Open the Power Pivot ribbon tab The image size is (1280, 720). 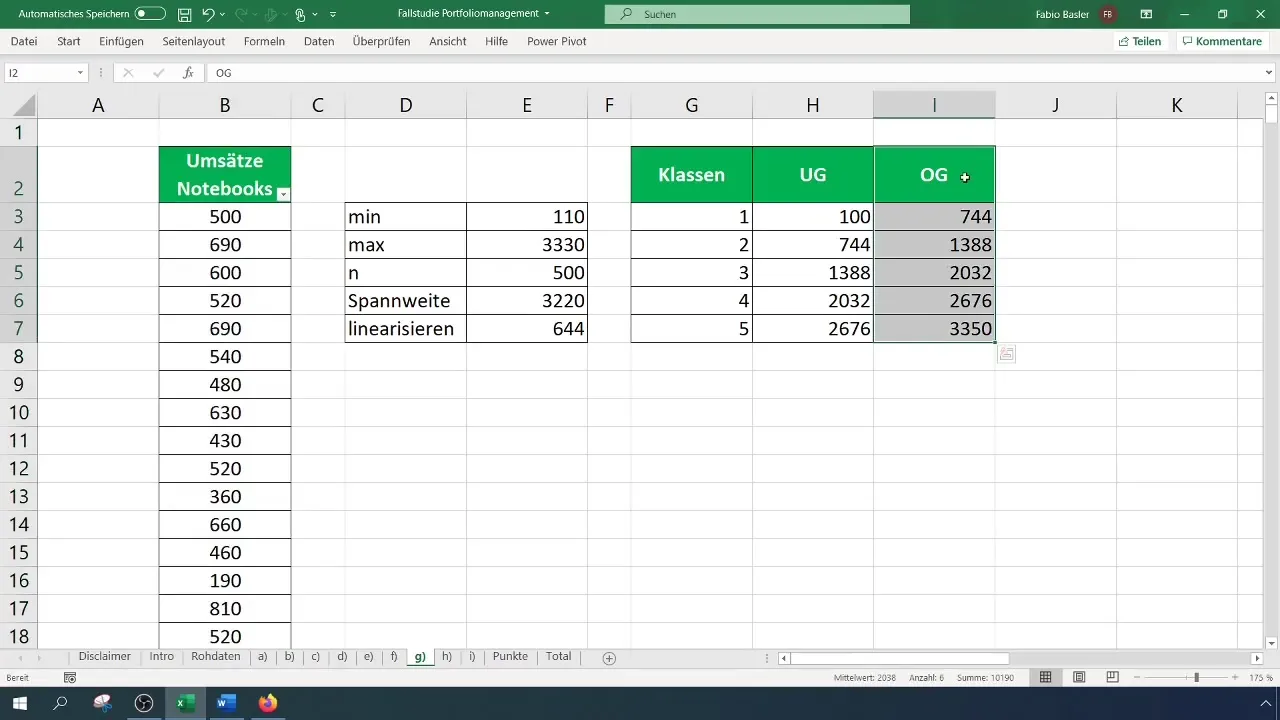(x=556, y=41)
